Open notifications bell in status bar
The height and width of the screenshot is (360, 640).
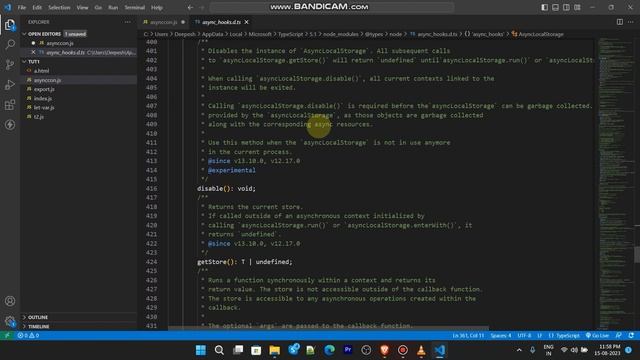(x=631, y=335)
